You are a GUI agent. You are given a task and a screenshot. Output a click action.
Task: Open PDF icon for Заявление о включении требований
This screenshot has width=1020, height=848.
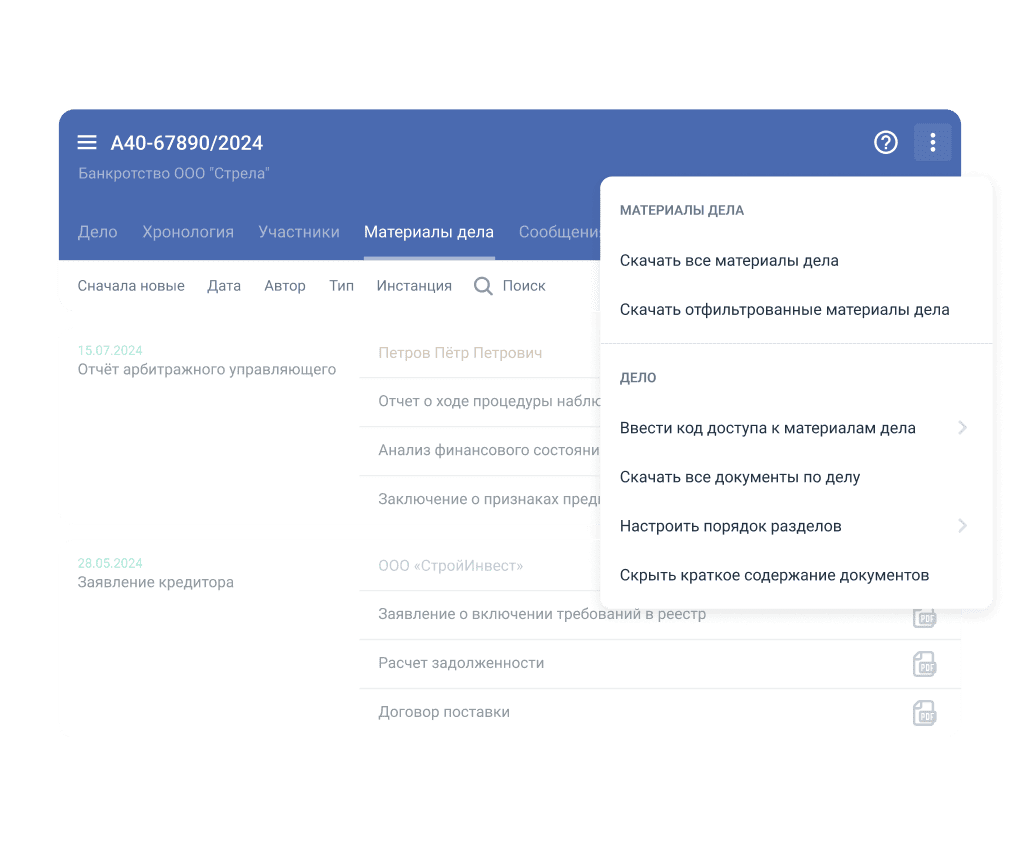(924, 618)
